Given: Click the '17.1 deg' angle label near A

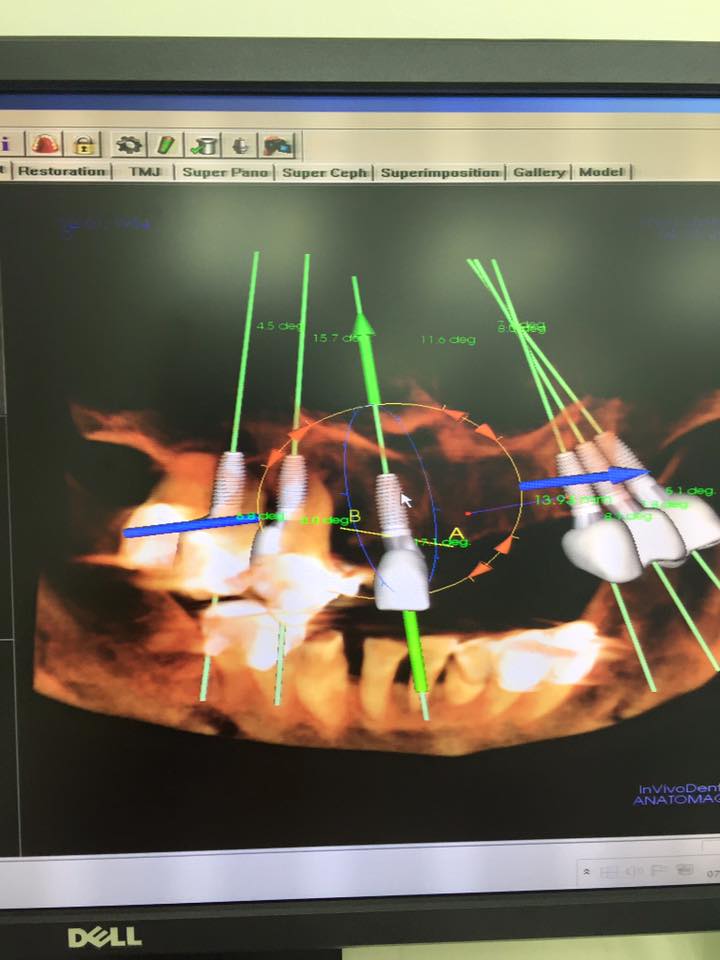Looking at the screenshot, I should [x=442, y=542].
